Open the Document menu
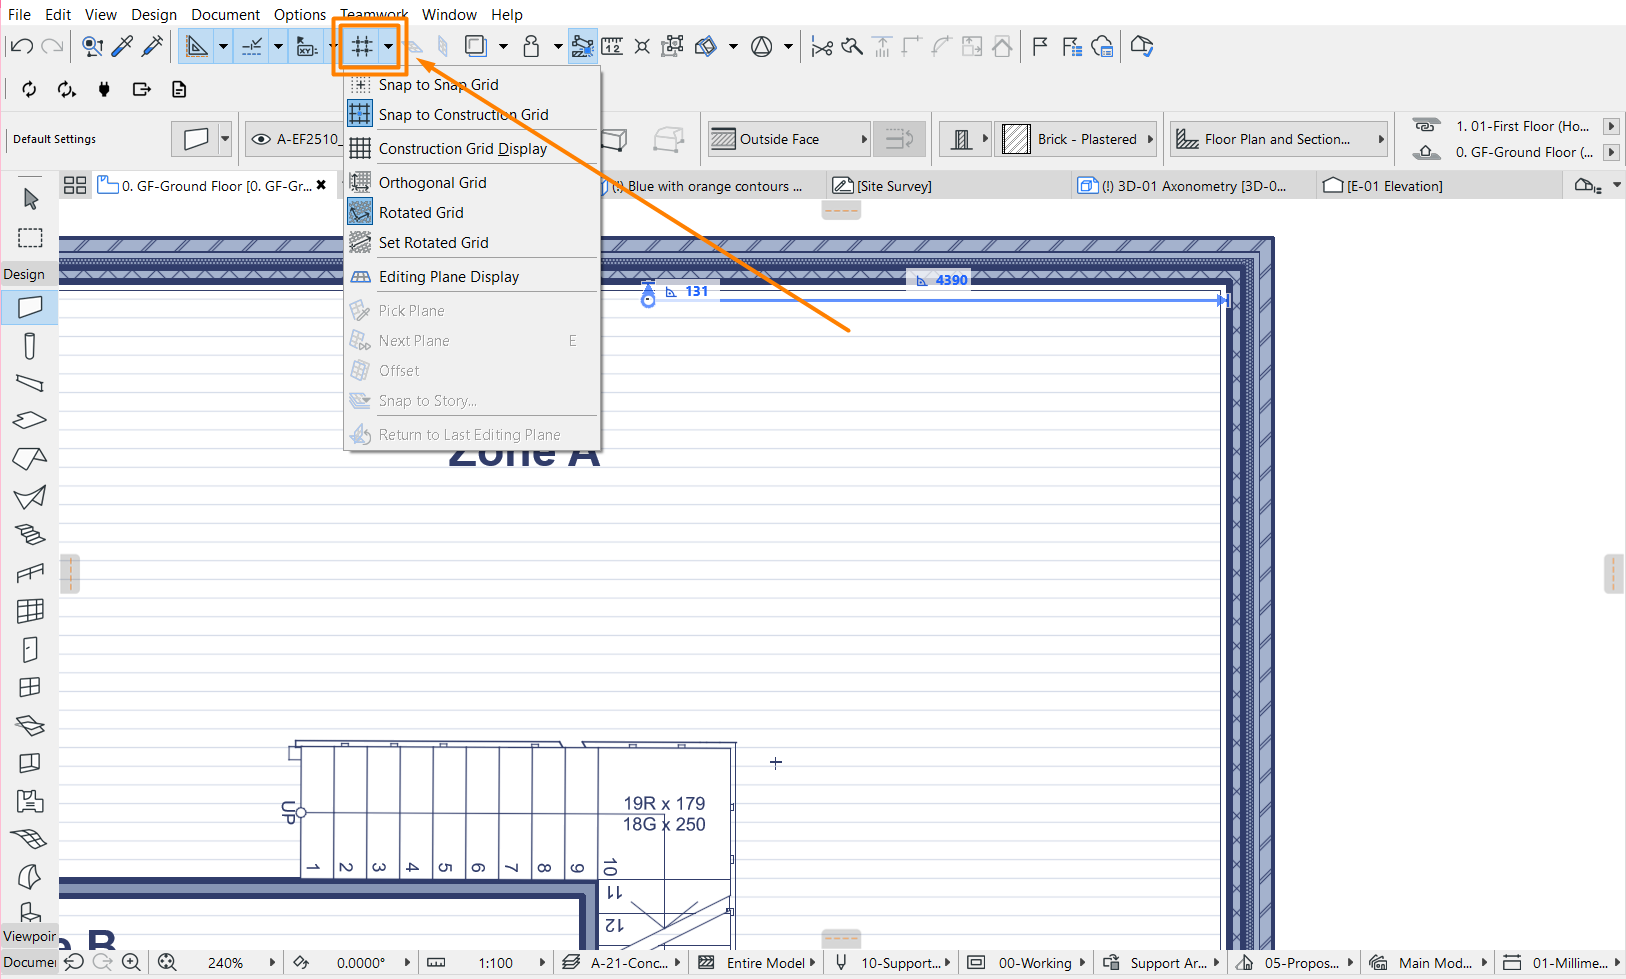The width and height of the screenshot is (1626, 979). tap(226, 14)
